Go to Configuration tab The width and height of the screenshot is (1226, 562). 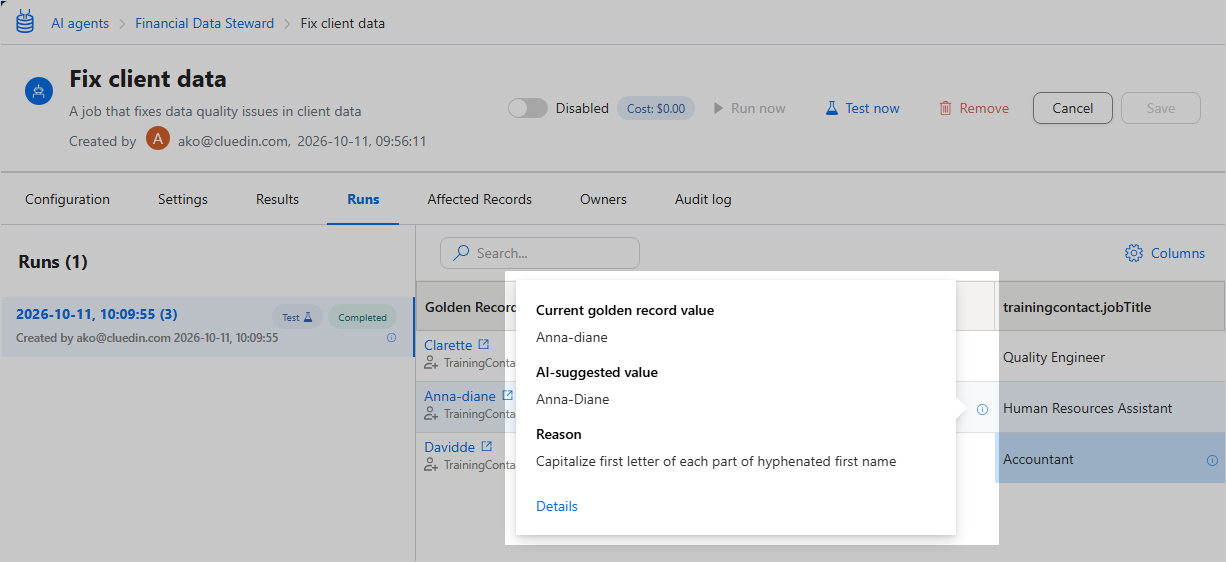67,199
